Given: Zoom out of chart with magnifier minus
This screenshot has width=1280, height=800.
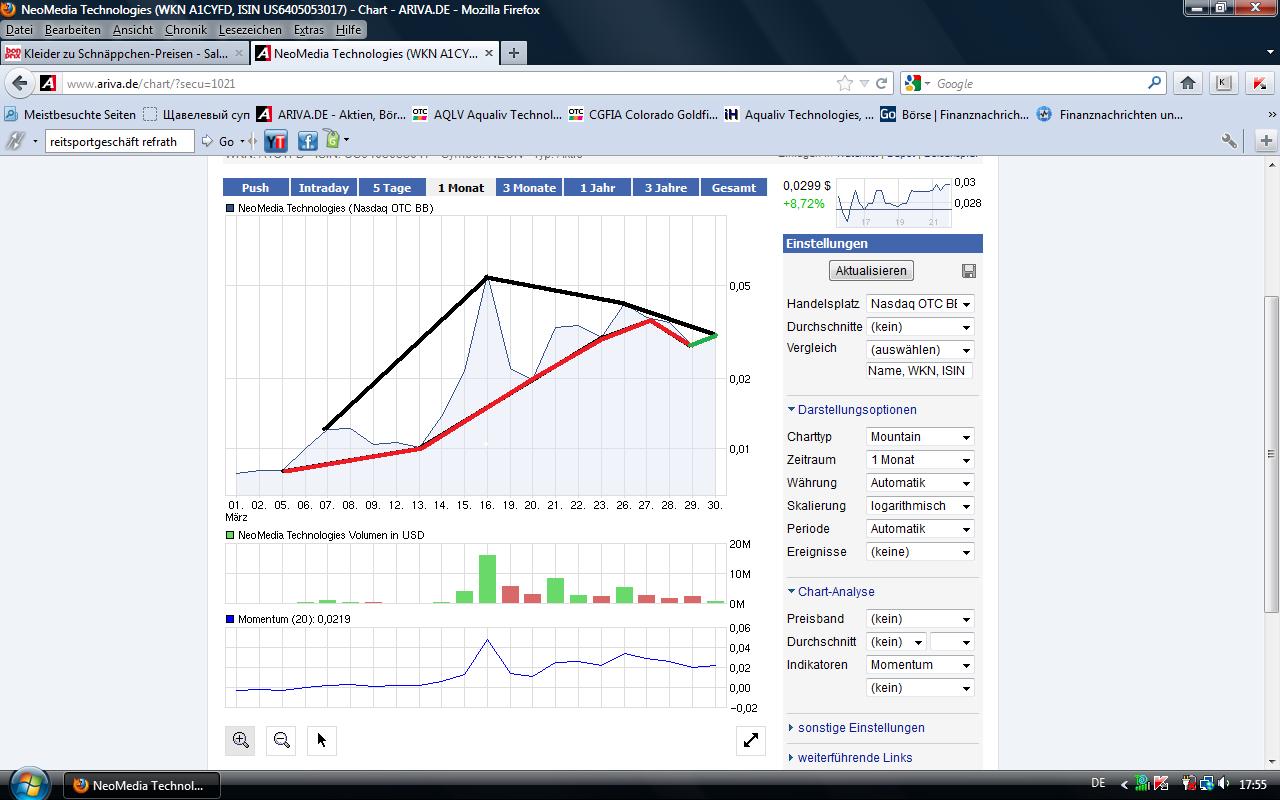Looking at the screenshot, I should 281,740.
